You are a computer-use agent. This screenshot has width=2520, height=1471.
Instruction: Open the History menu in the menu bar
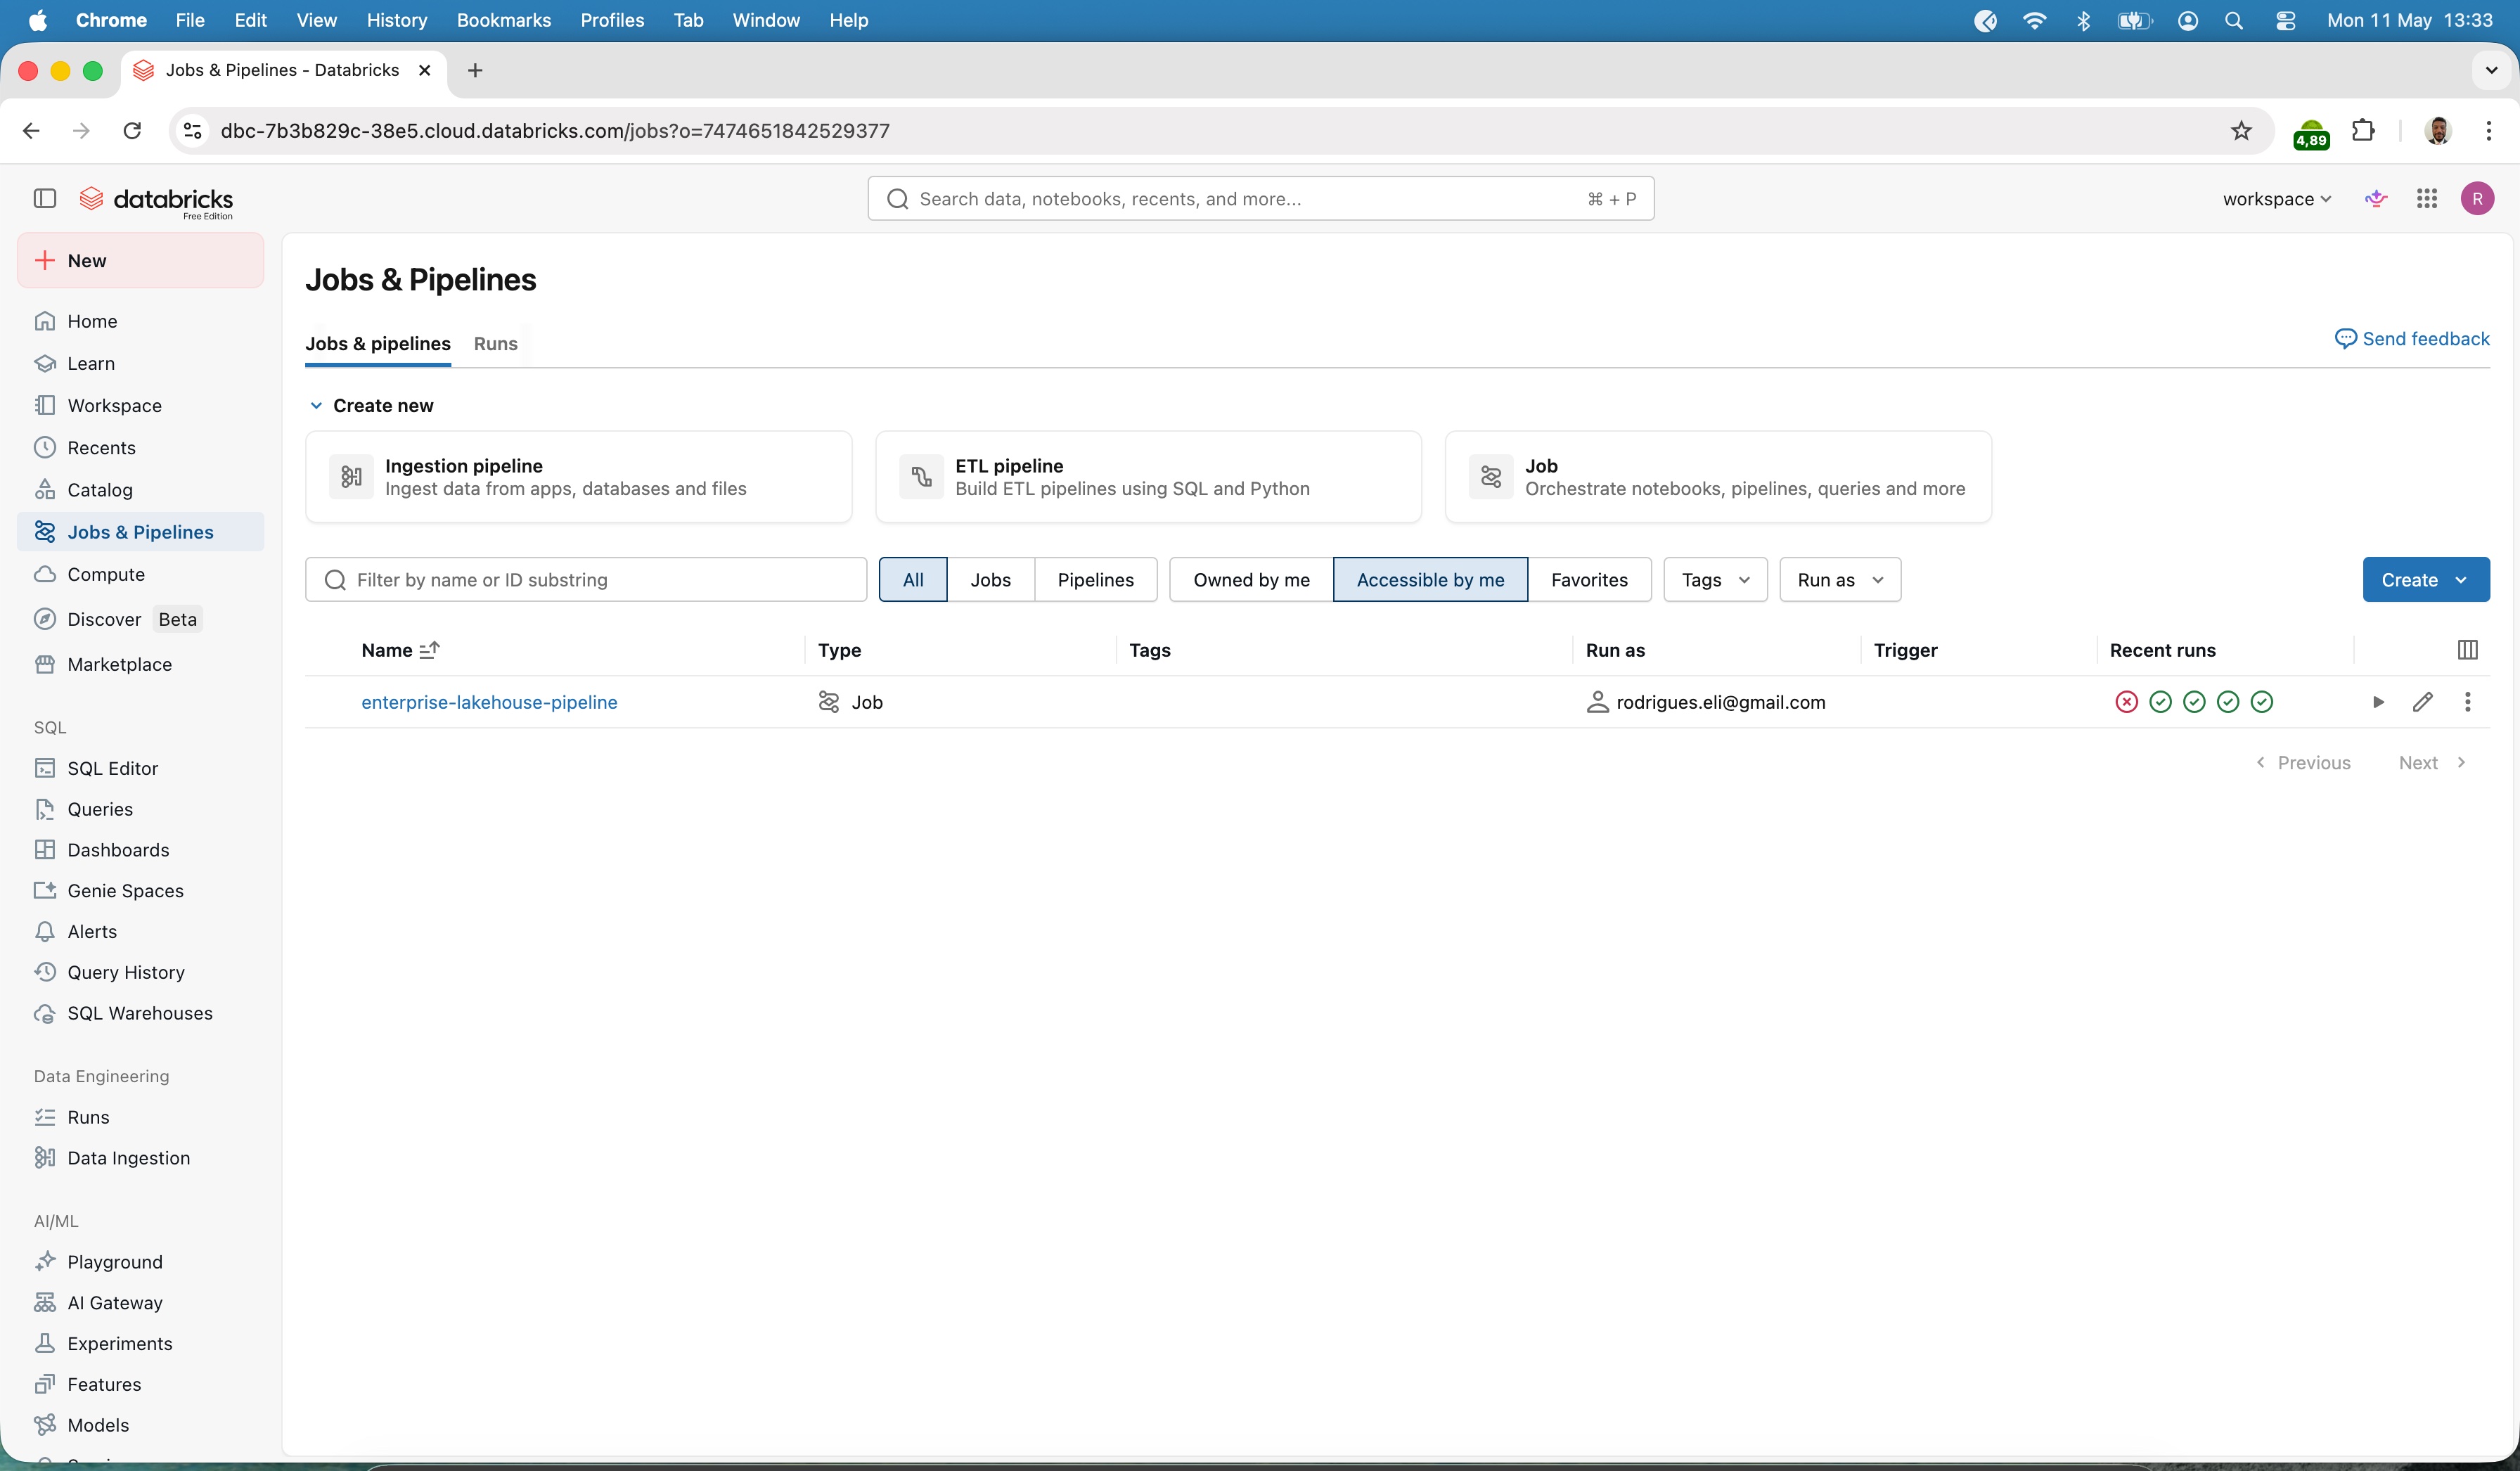(x=396, y=20)
